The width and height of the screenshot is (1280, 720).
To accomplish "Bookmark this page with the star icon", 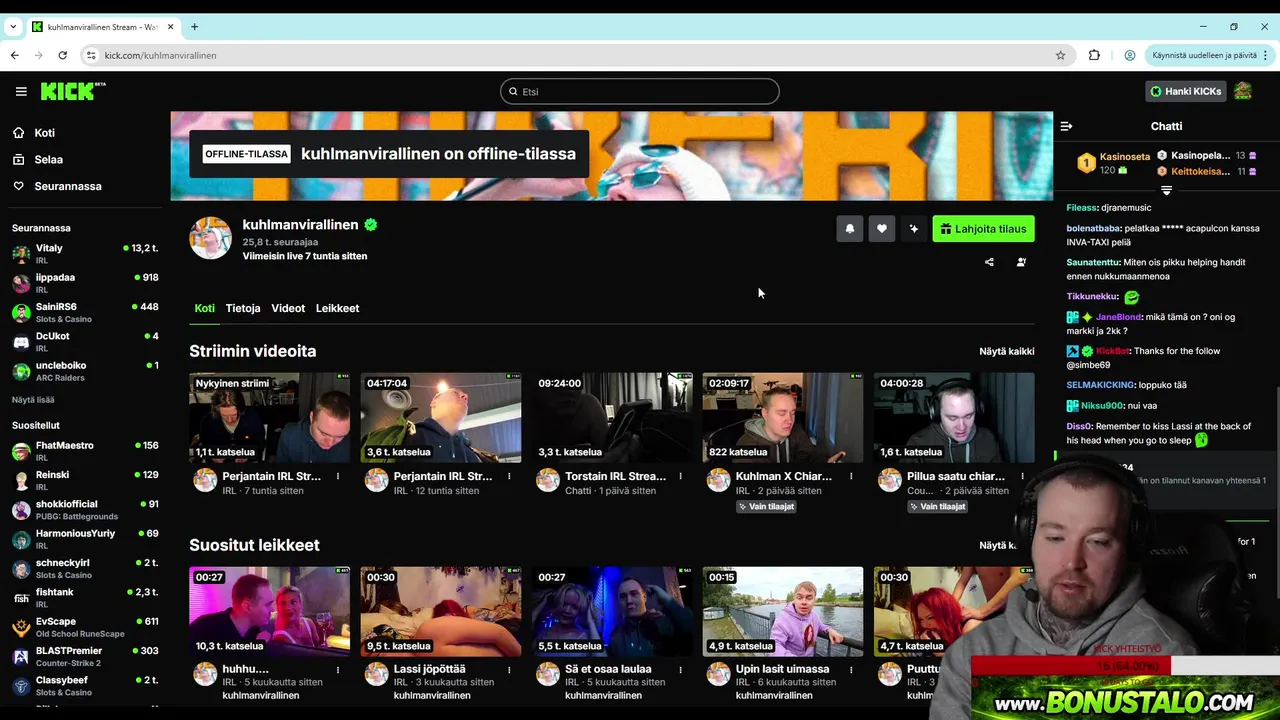I will (1060, 55).
